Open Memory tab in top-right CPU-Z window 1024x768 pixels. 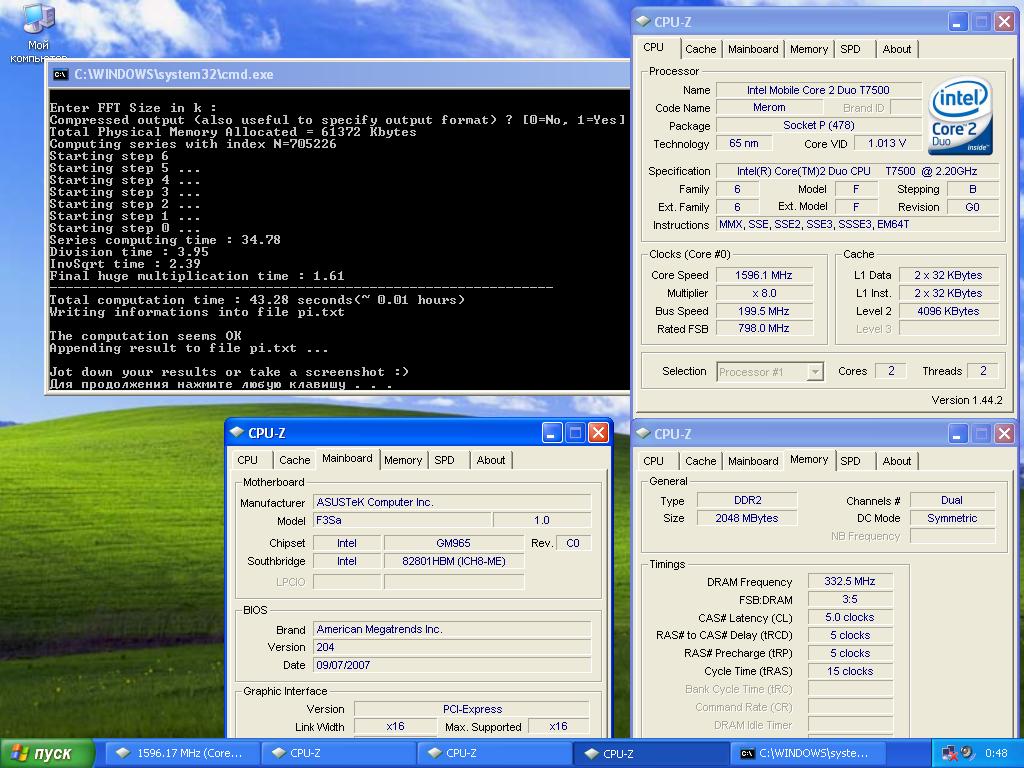(808, 49)
